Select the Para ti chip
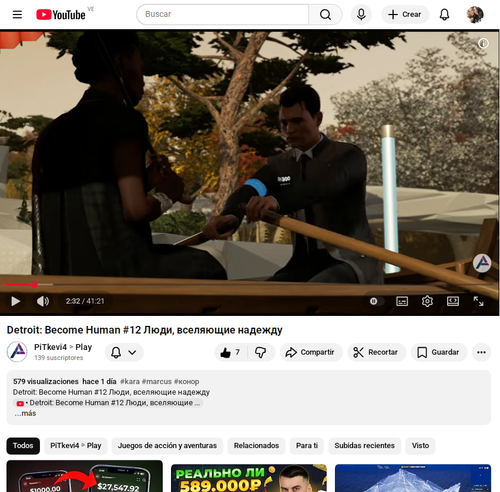The image size is (500, 492). point(307,446)
